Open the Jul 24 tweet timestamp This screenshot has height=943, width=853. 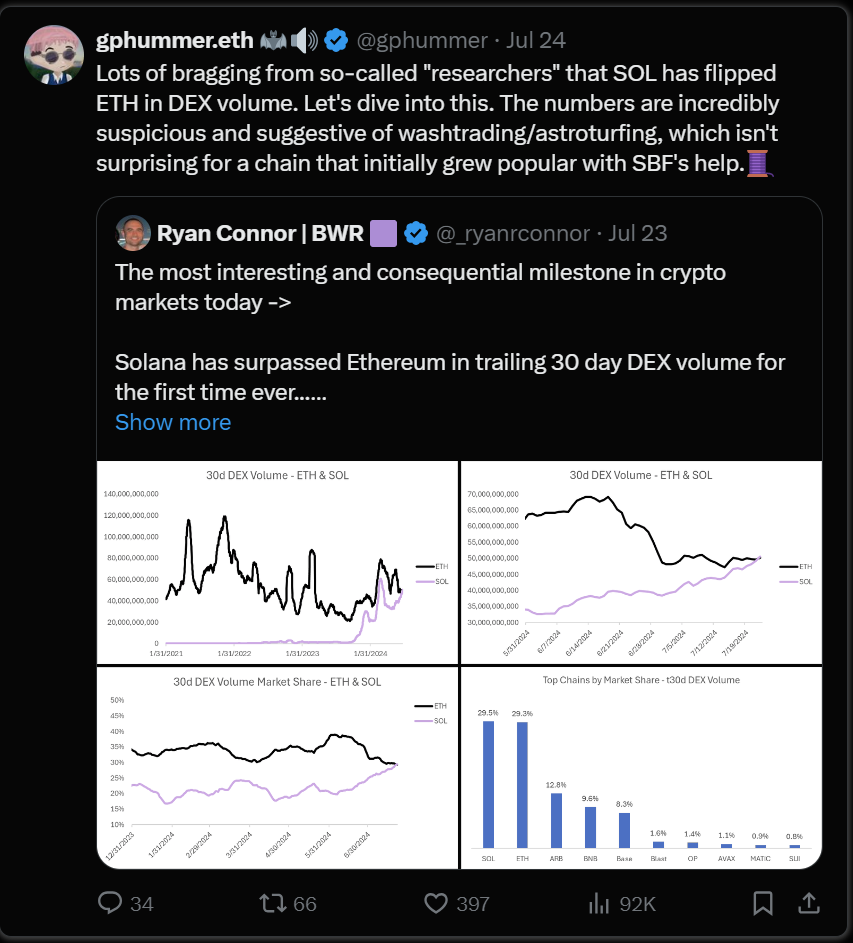pos(536,41)
